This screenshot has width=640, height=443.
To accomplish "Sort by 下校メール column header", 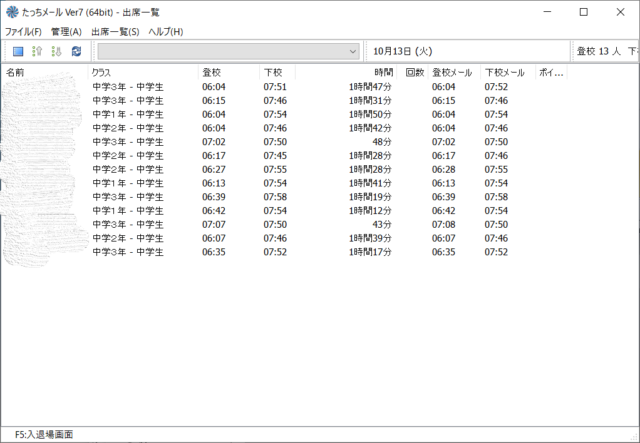I will 505,73.
